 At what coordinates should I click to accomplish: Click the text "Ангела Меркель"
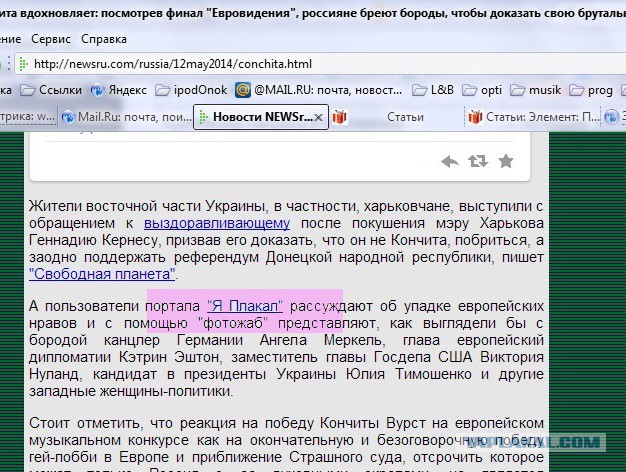point(322,340)
